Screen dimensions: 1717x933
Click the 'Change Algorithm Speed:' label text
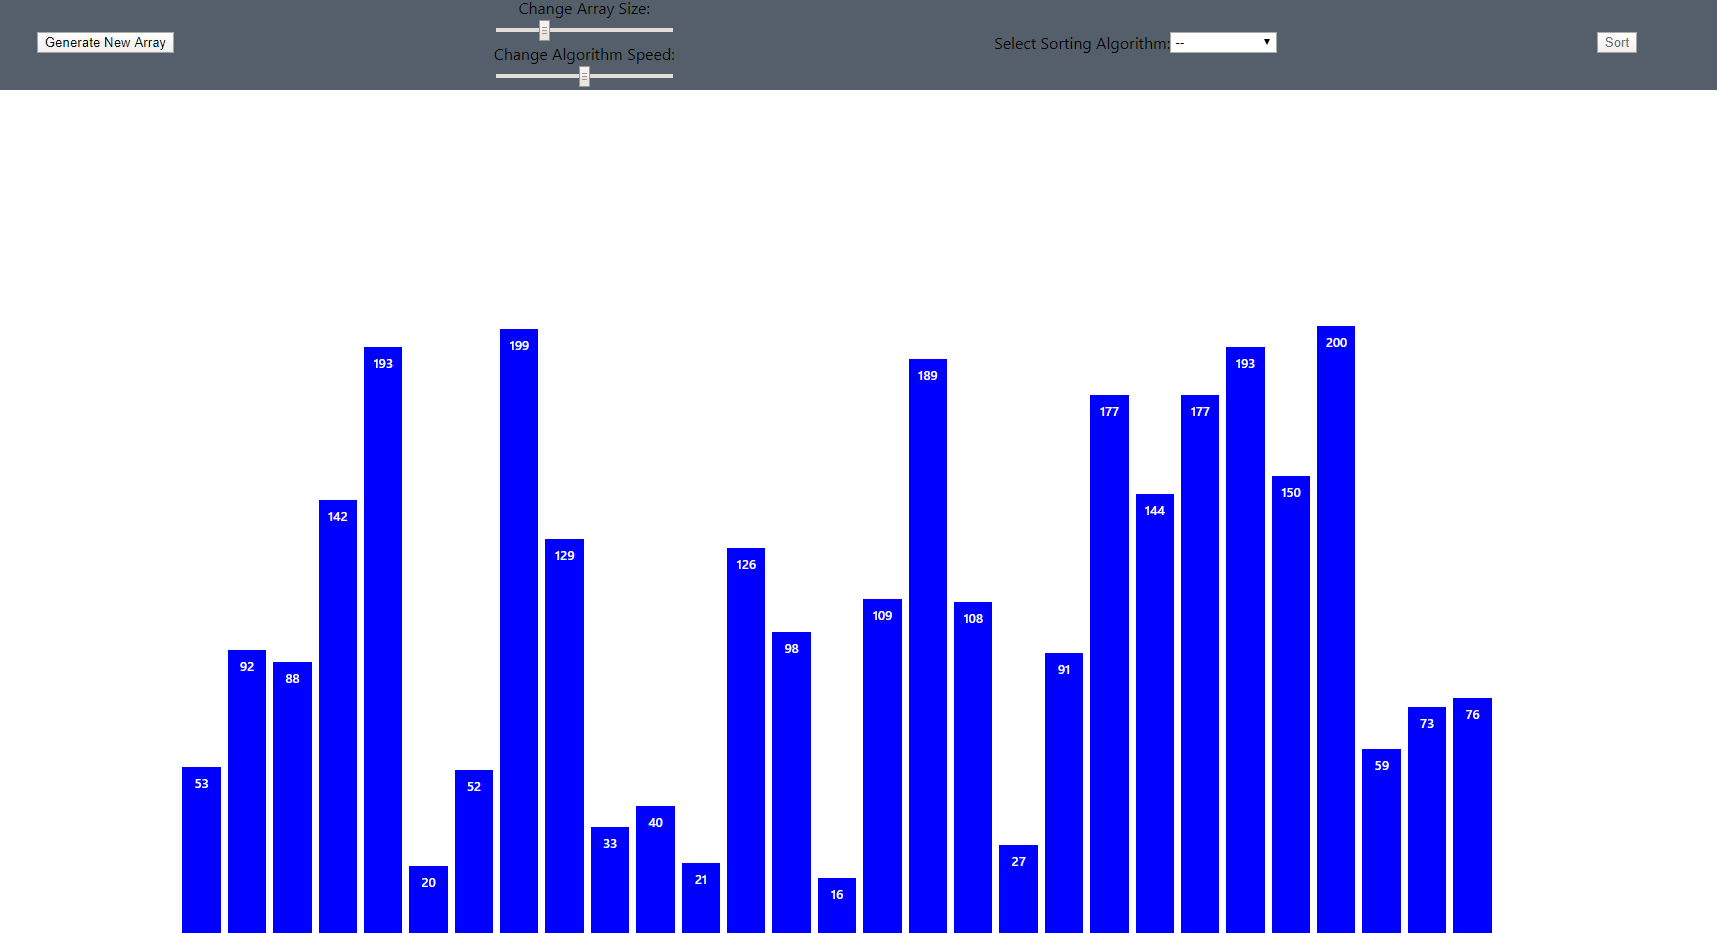[x=584, y=55]
